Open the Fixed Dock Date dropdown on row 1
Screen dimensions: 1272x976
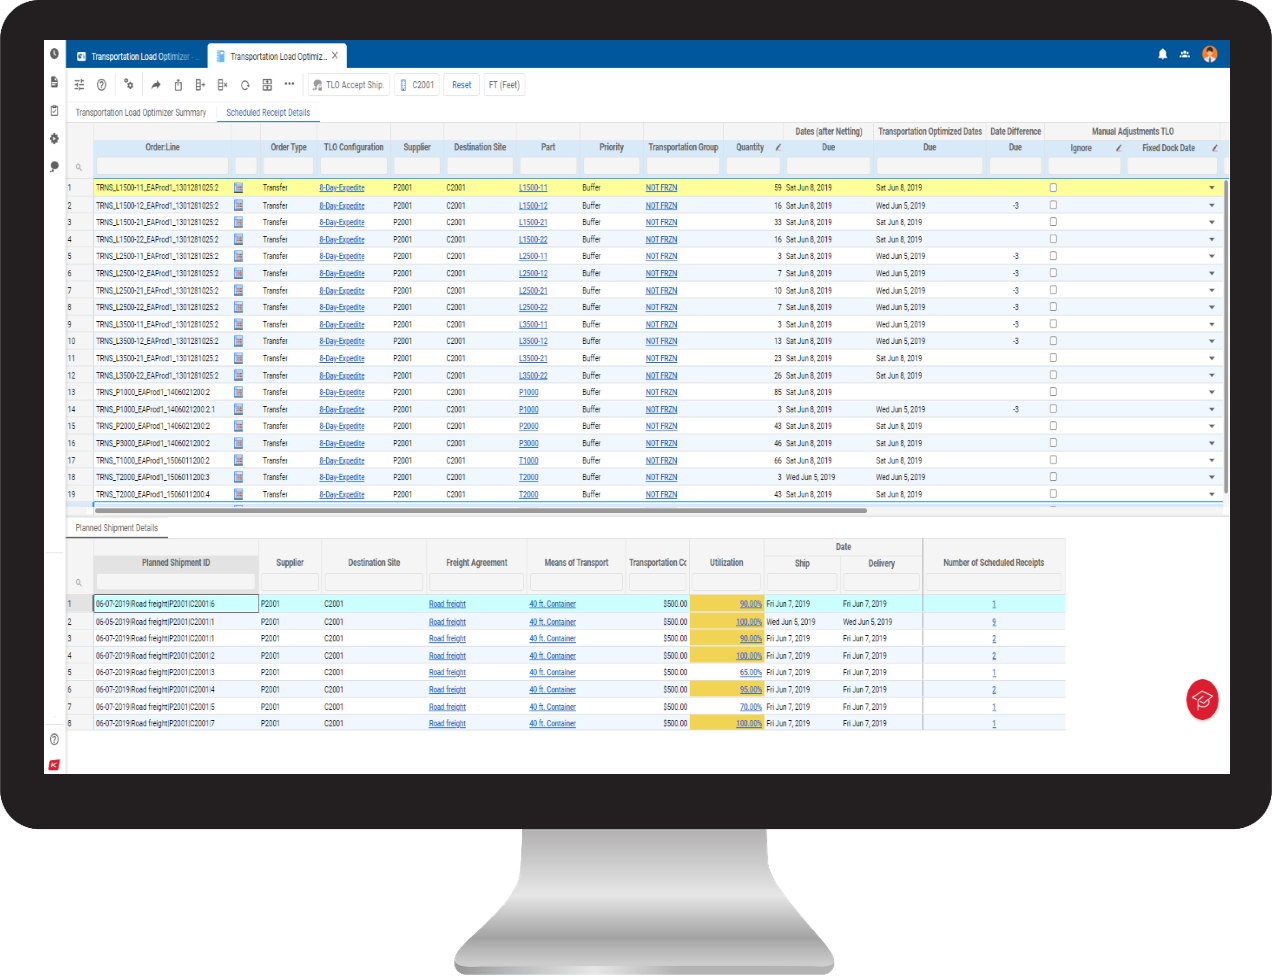coord(1213,187)
